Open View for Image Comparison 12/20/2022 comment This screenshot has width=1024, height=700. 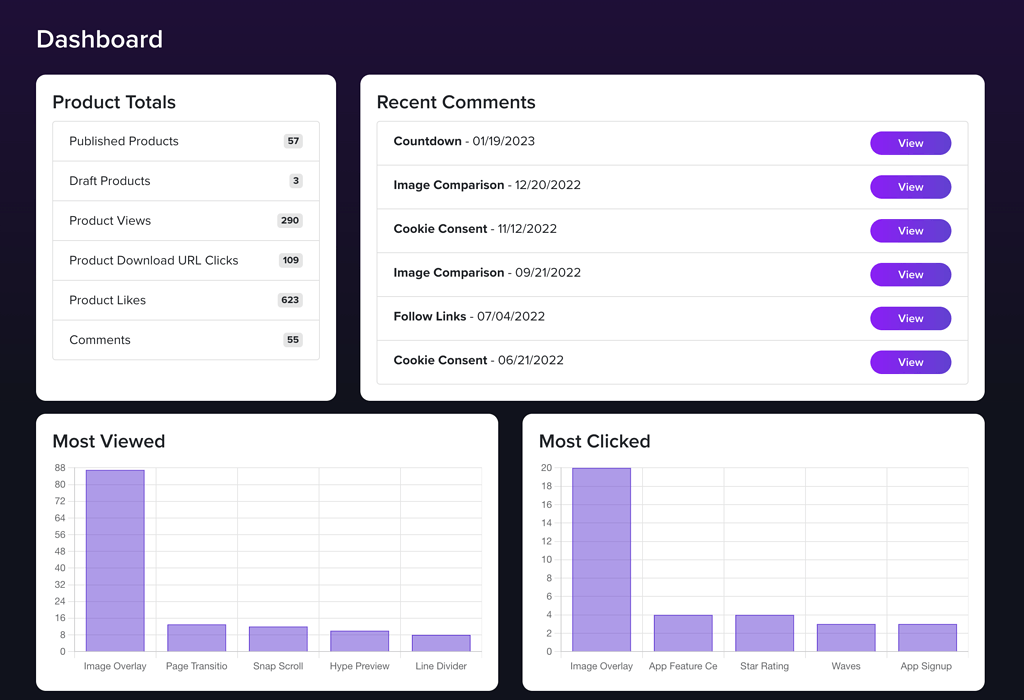[x=910, y=187]
